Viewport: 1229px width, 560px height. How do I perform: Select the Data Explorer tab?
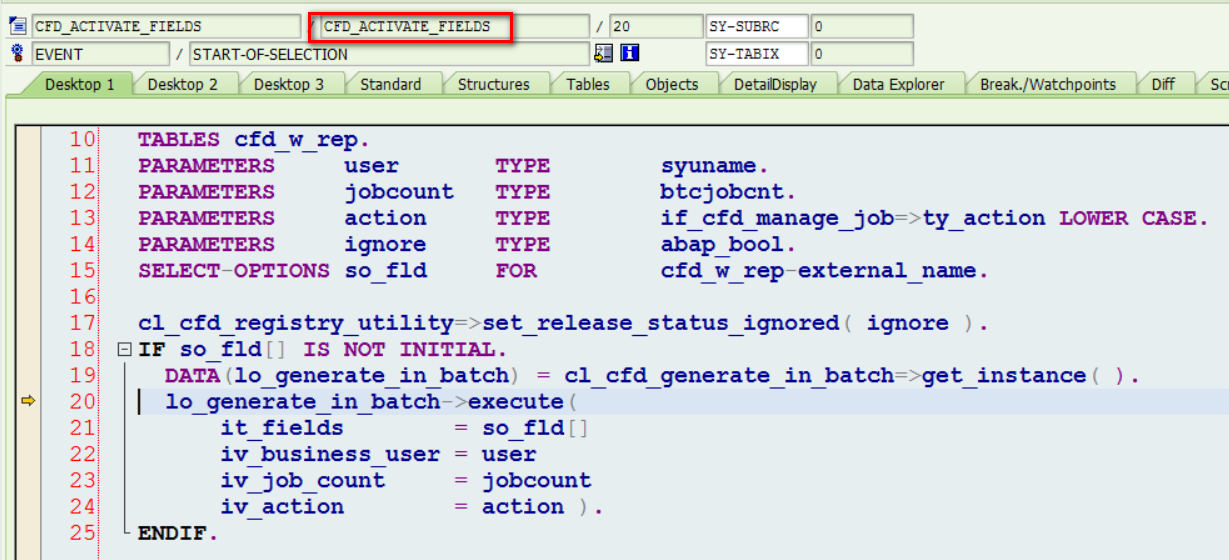[x=898, y=85]
